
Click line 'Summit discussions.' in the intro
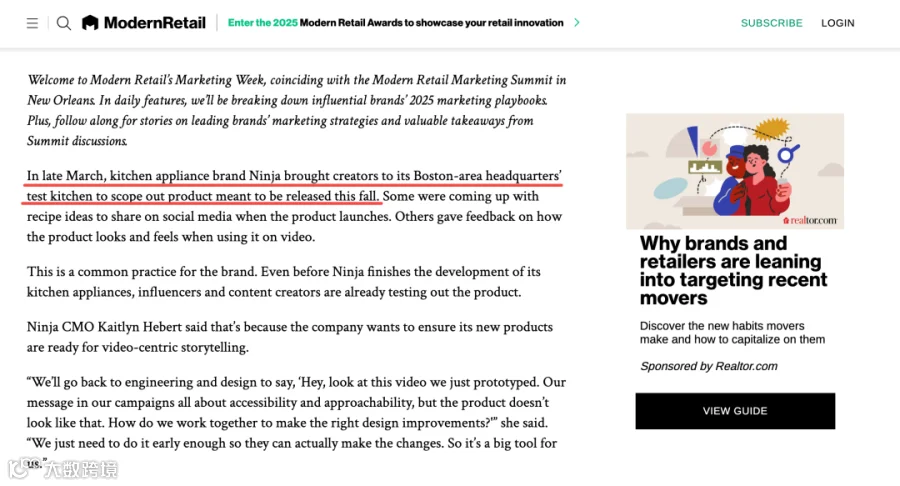point(77,141)
